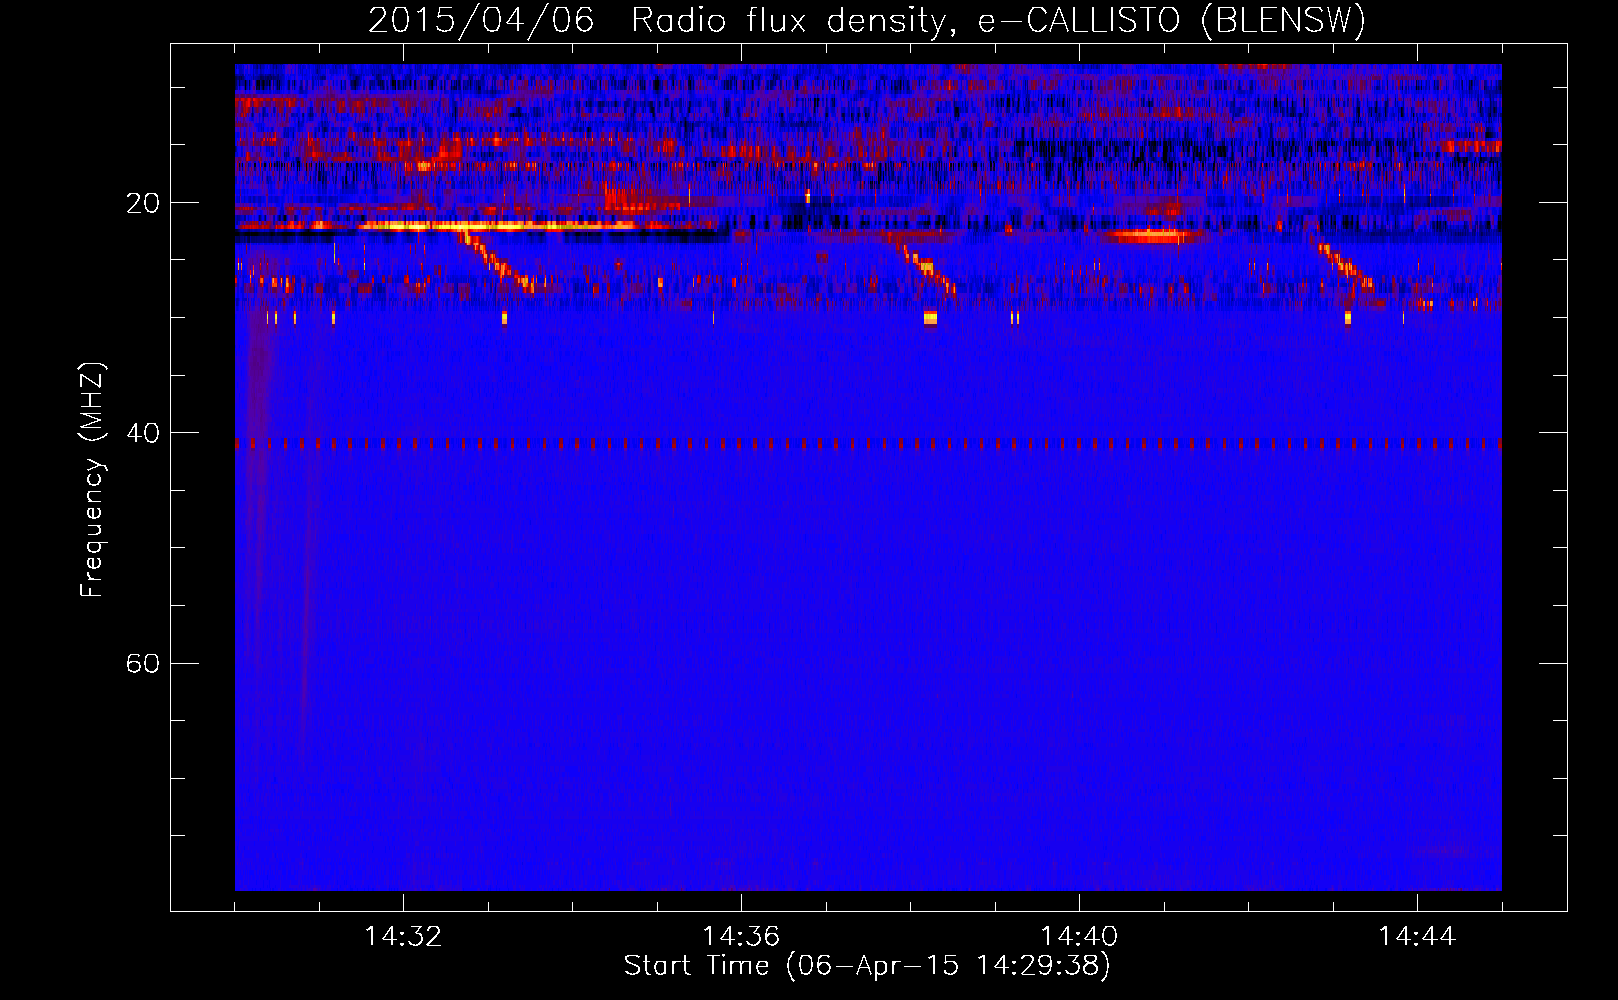The image size is (1618, 1000).
Task: Select the "Start Time (06-Apr-15 14:29:38)" axis label
Action: click(x=867, y=966)
